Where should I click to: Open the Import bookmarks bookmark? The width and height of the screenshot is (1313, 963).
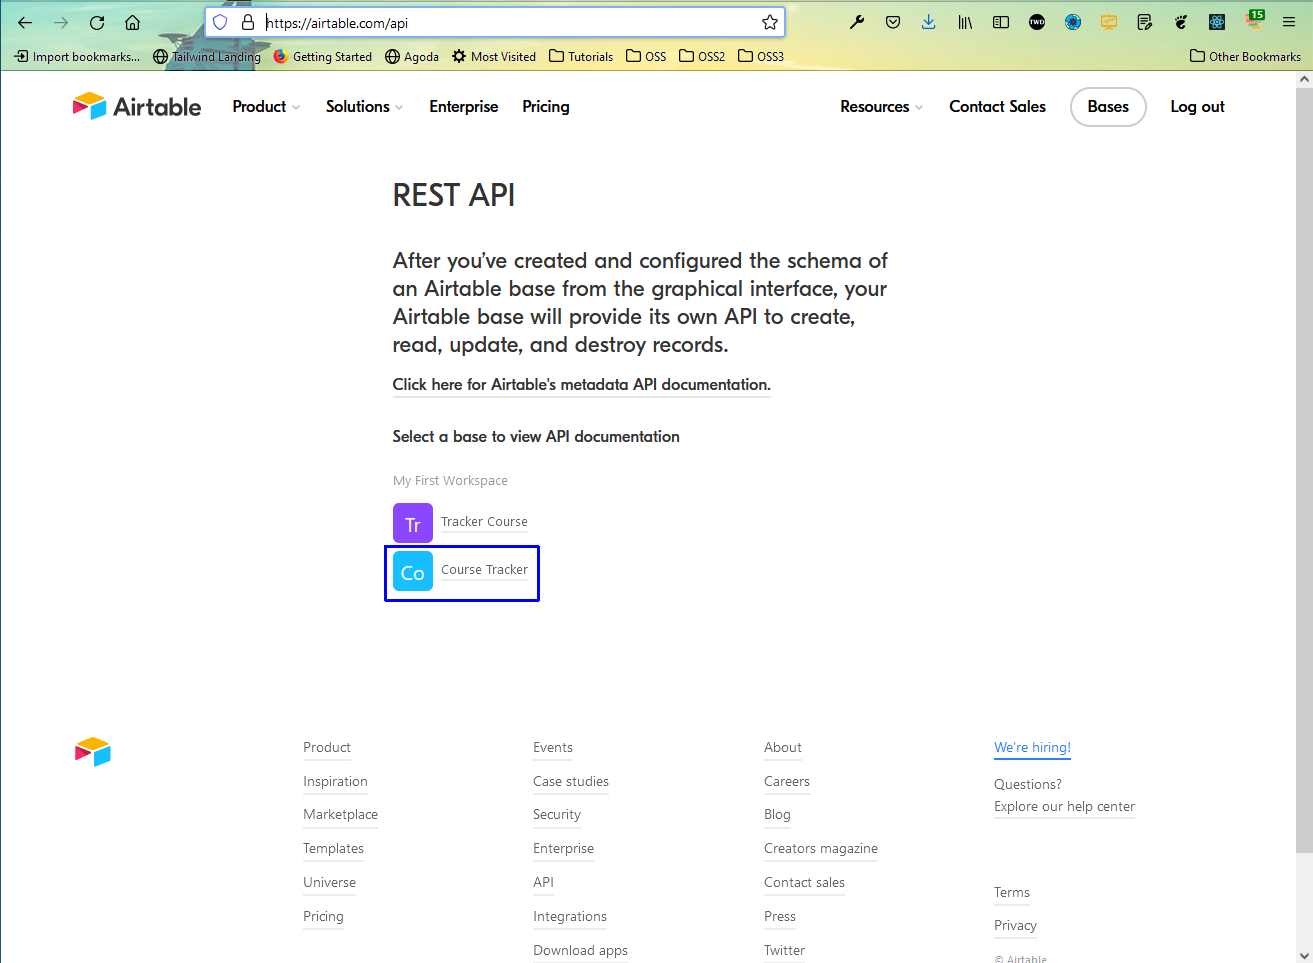(x=77, y=57)
